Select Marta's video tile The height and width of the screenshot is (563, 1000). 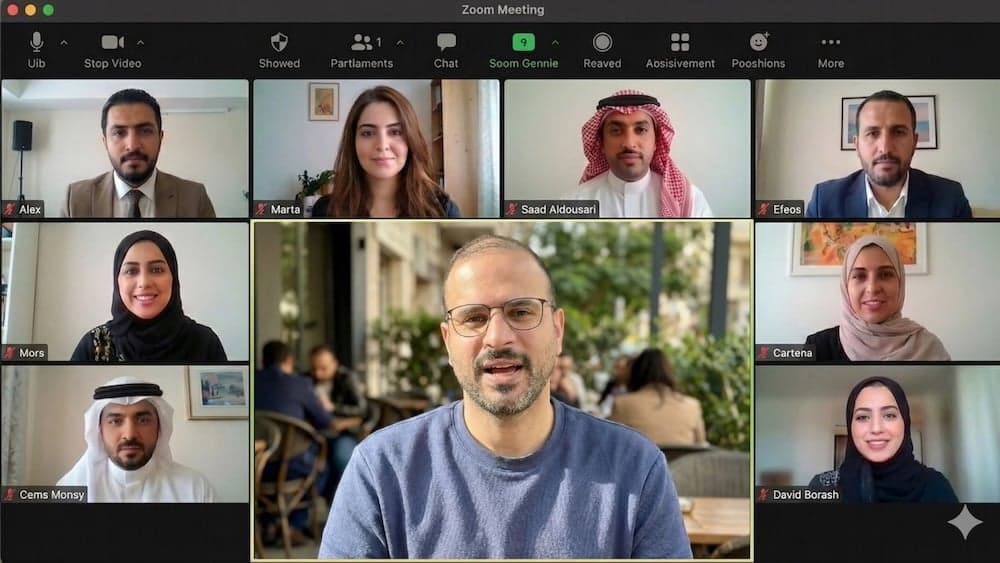(376, 149)
